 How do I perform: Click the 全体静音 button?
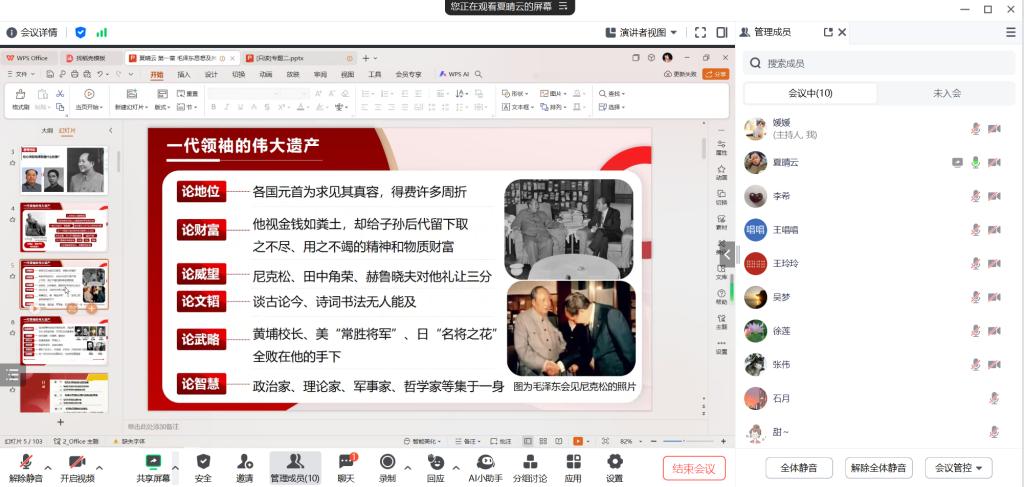798,467
